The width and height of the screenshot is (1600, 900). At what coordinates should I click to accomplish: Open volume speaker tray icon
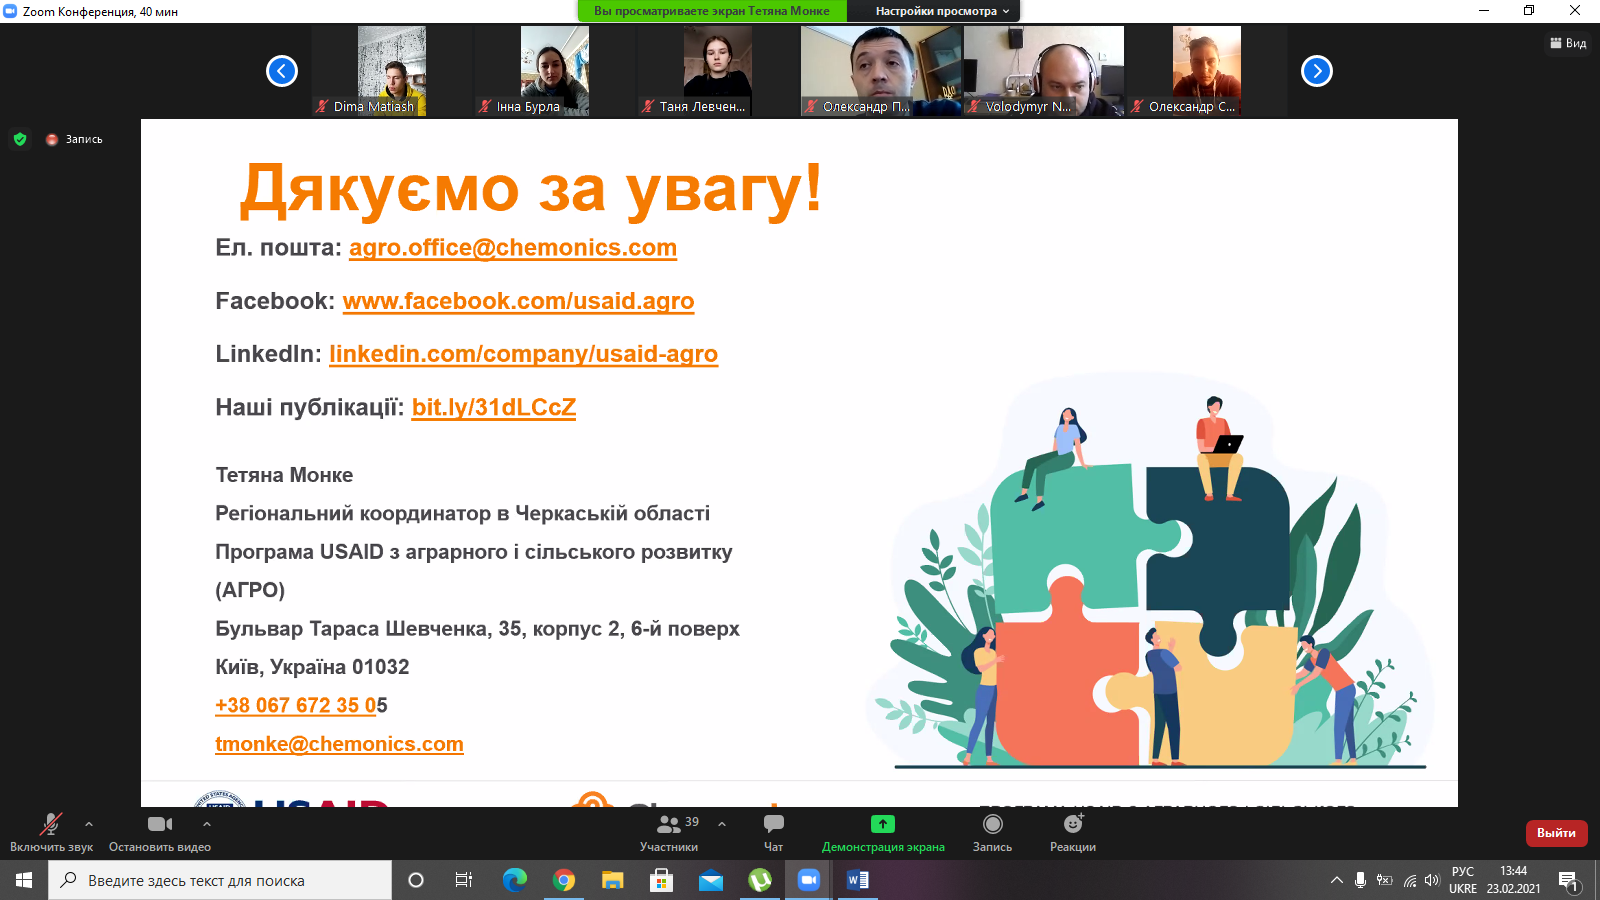[1432, 880]
